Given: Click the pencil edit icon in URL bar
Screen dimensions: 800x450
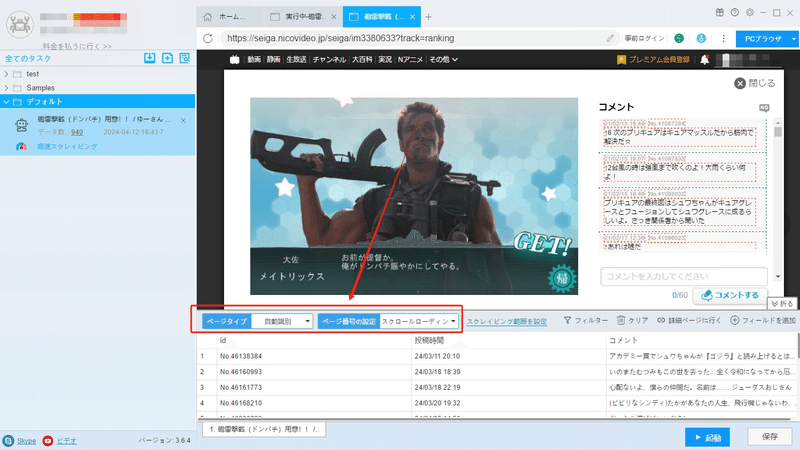Looking at the screenshot, I should point(610,38).
